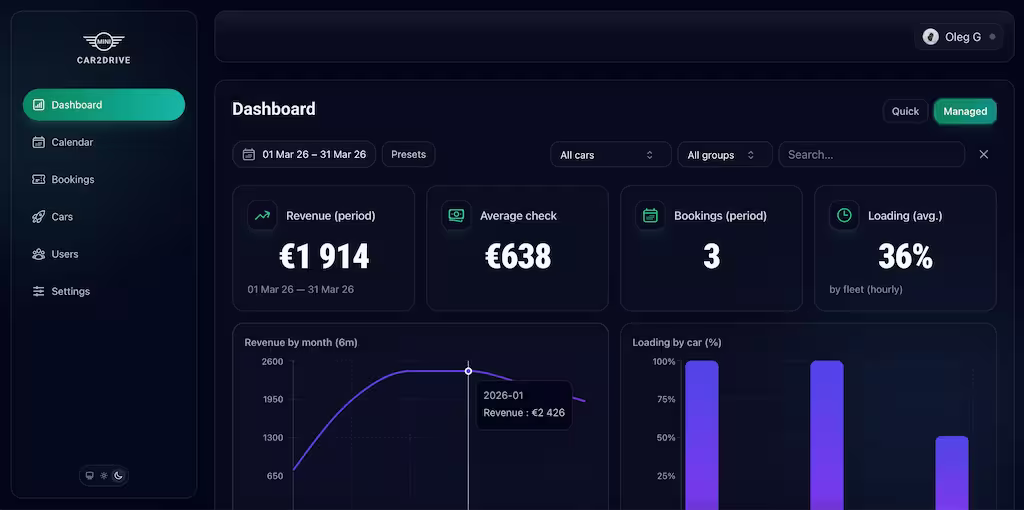
Task: Open the Presets button
Action: pyautogui.click(x=409, y=155)
